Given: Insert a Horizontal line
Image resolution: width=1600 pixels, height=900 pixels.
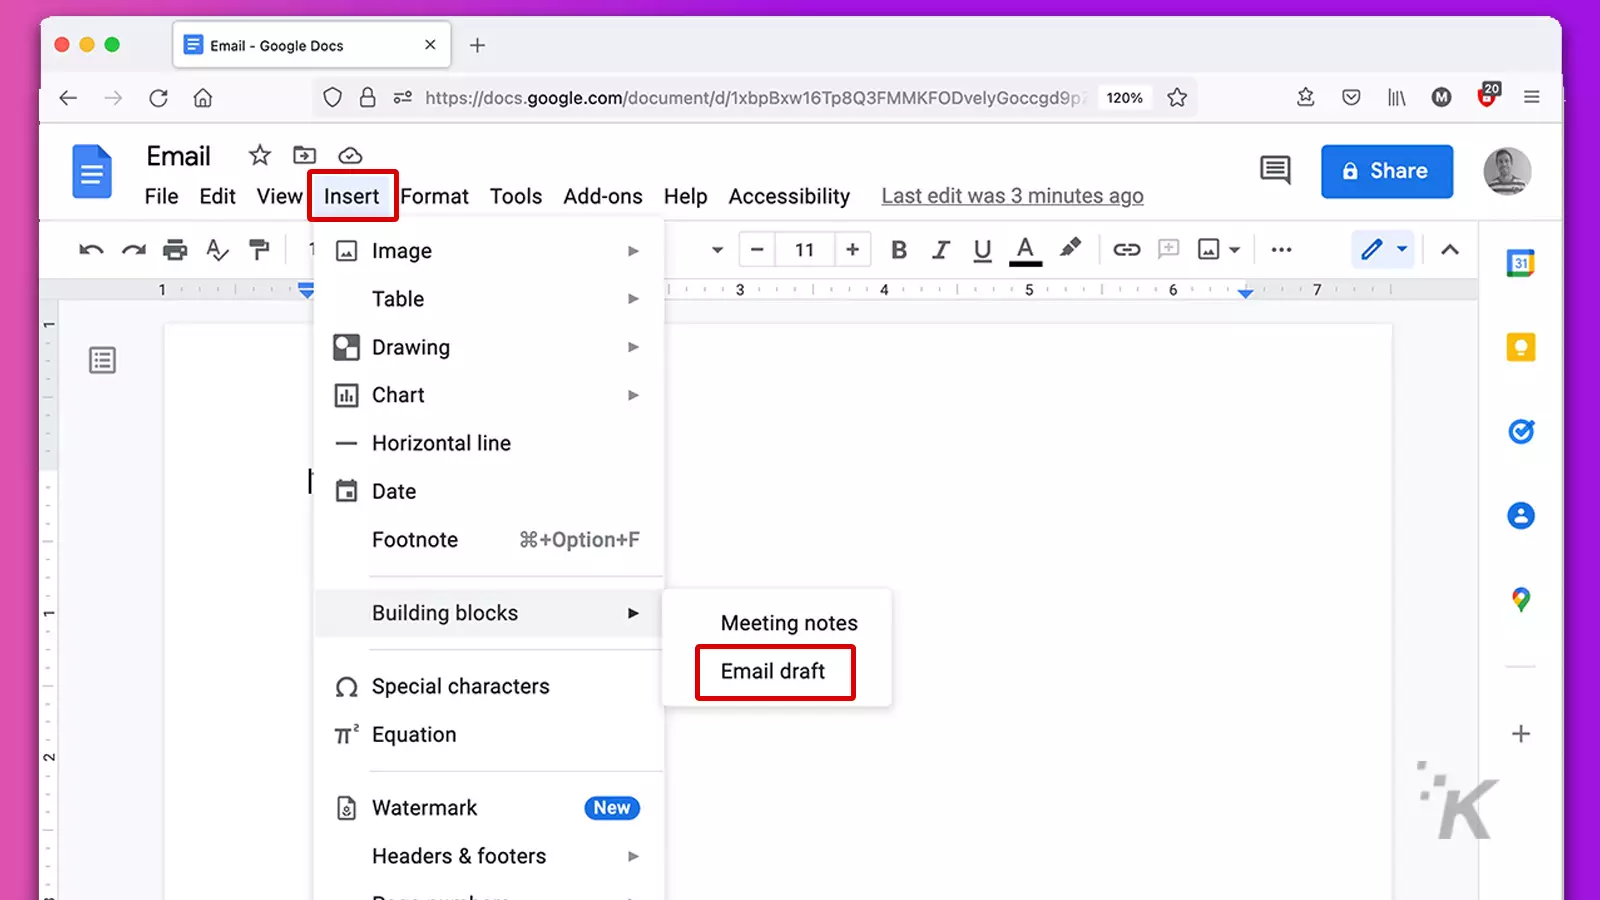Looking at the screenshot, I should (488, 443).
